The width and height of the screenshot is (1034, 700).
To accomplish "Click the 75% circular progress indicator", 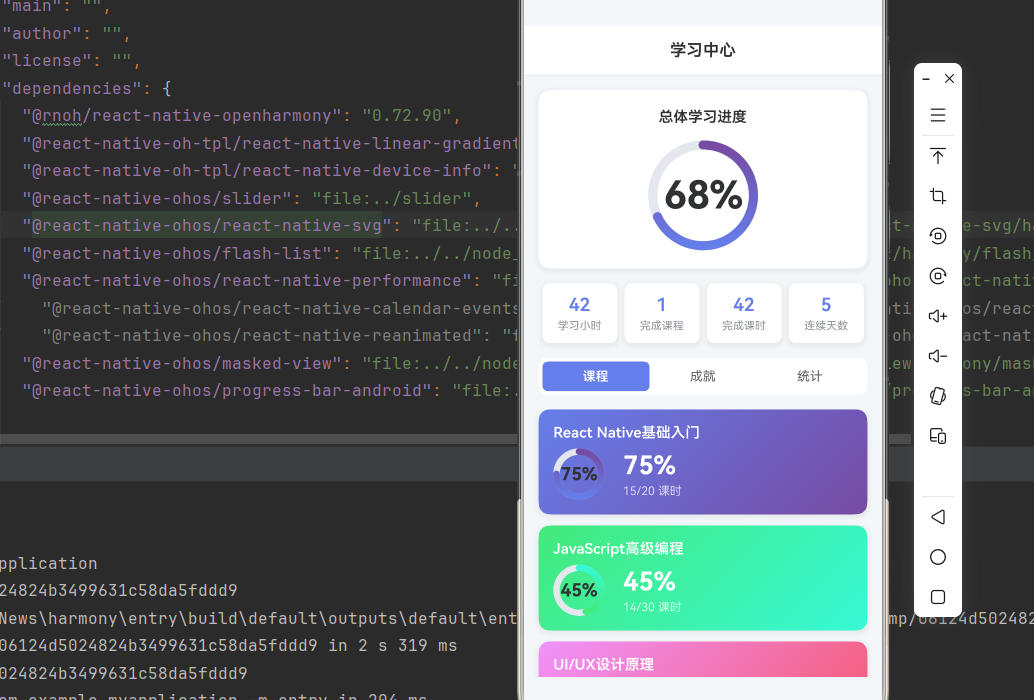I will point(579,474).
